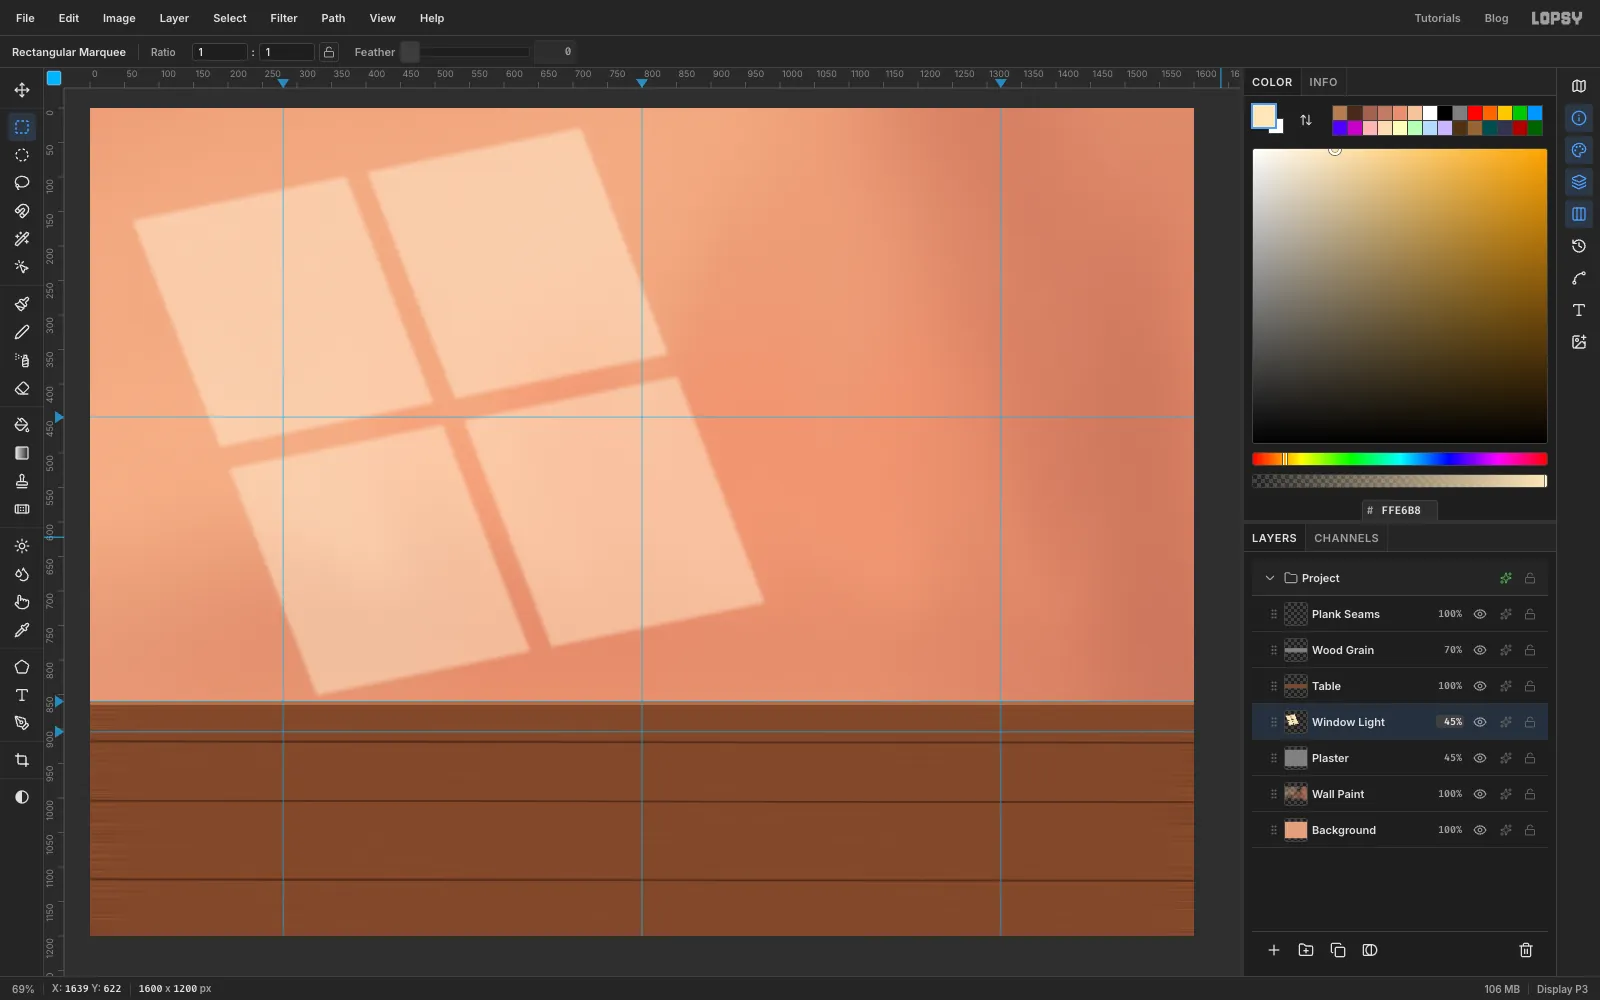Add a new layer with plus icon
Viewport: 1600px width, 1000px height.
[1274, 950]
